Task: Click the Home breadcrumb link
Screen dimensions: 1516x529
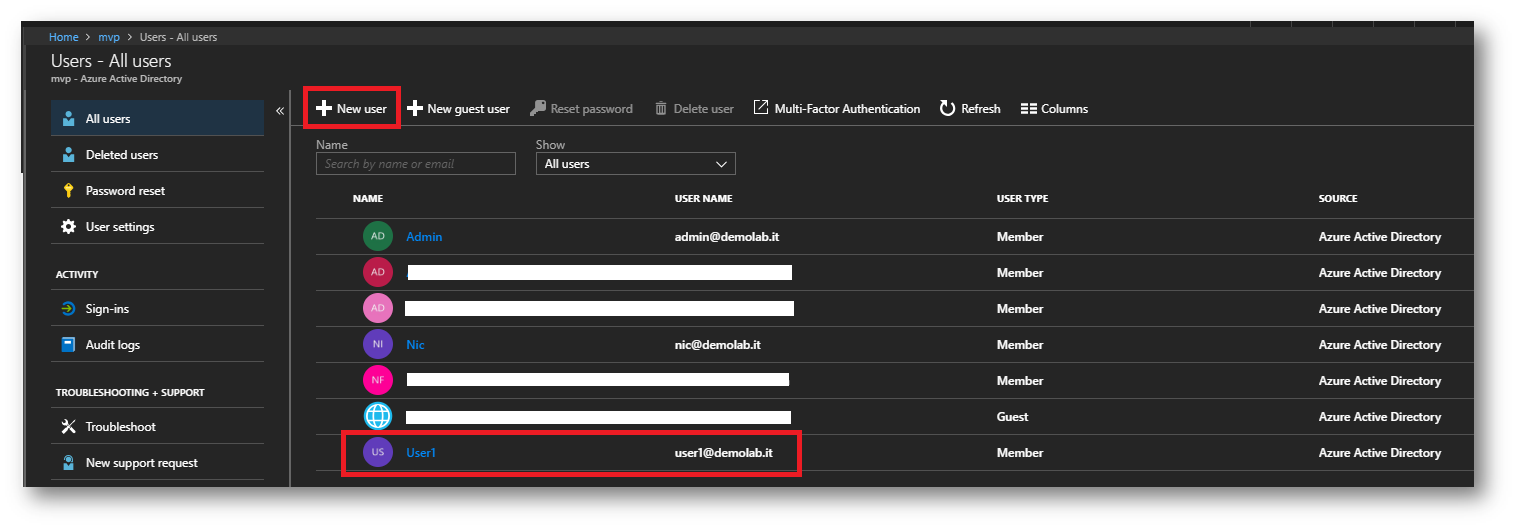Action: click(64, 37)
